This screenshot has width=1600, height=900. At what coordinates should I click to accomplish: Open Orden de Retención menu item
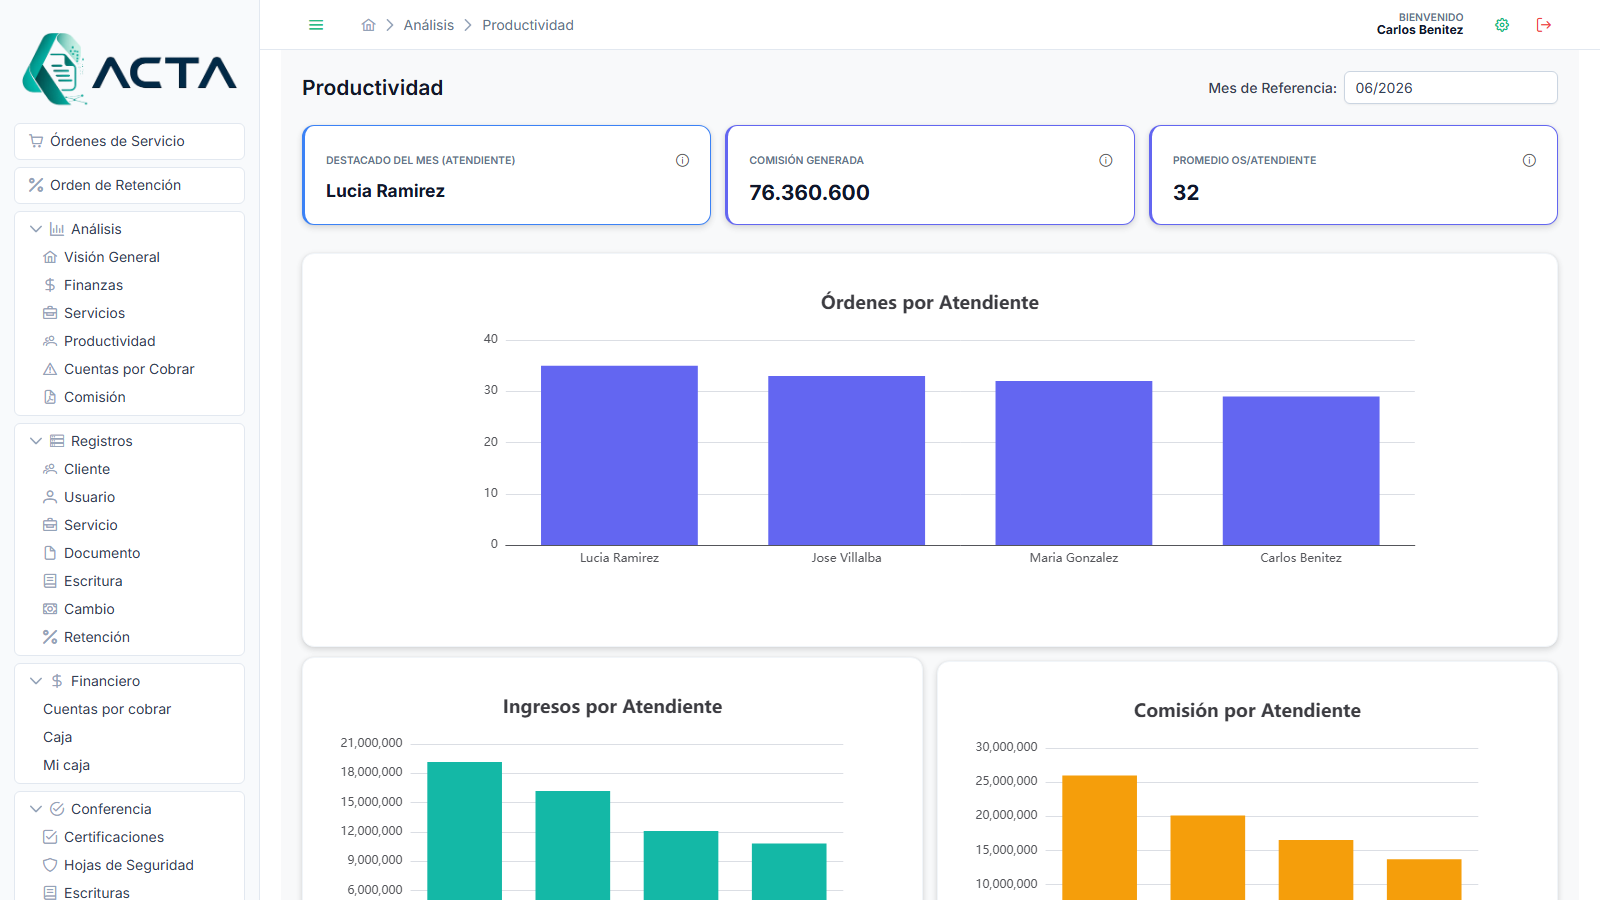tap(129, 185)
